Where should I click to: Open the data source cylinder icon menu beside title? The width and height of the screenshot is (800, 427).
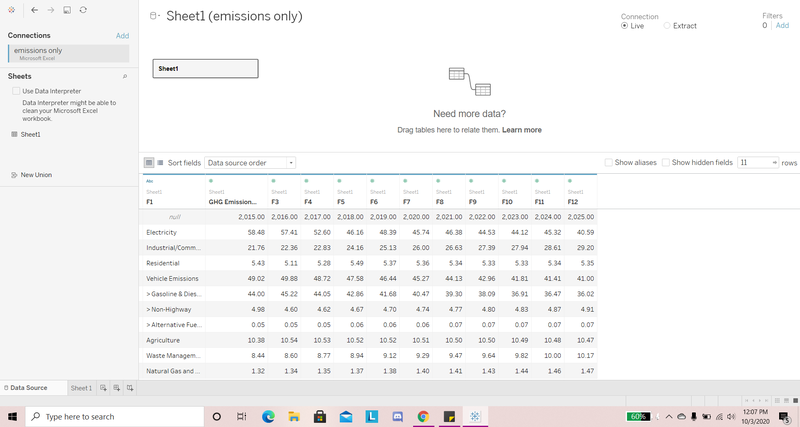pyautogui.click(x=154, y=16)
